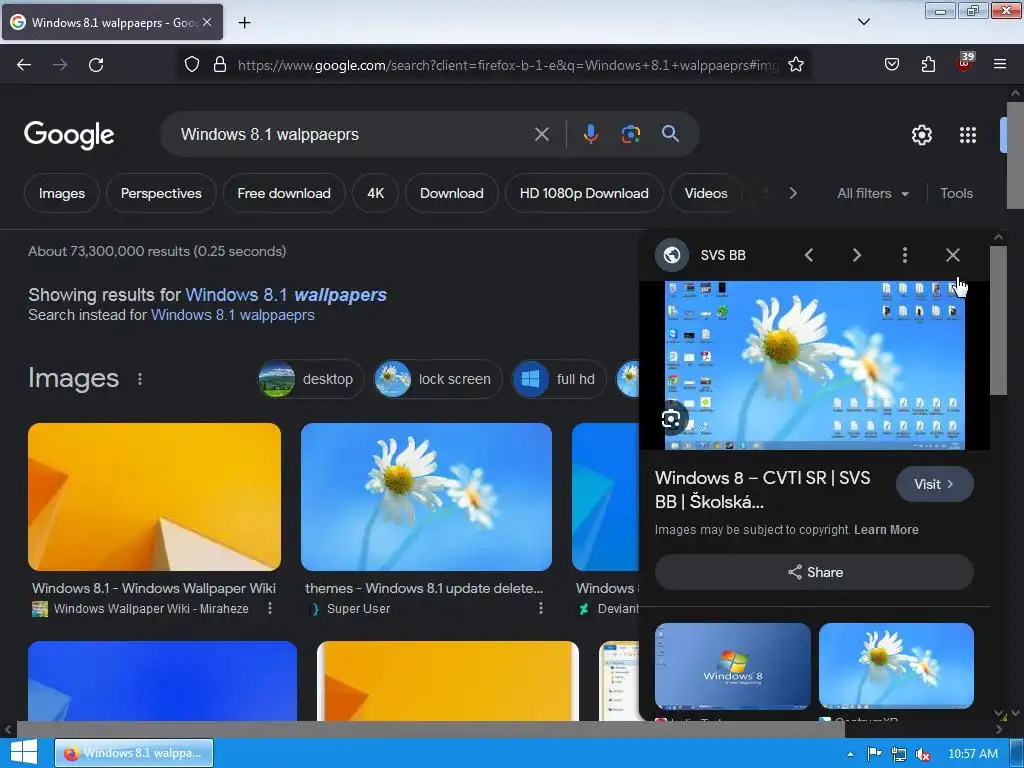
Task: Refine images by the full hd chip
Action: 559,379
